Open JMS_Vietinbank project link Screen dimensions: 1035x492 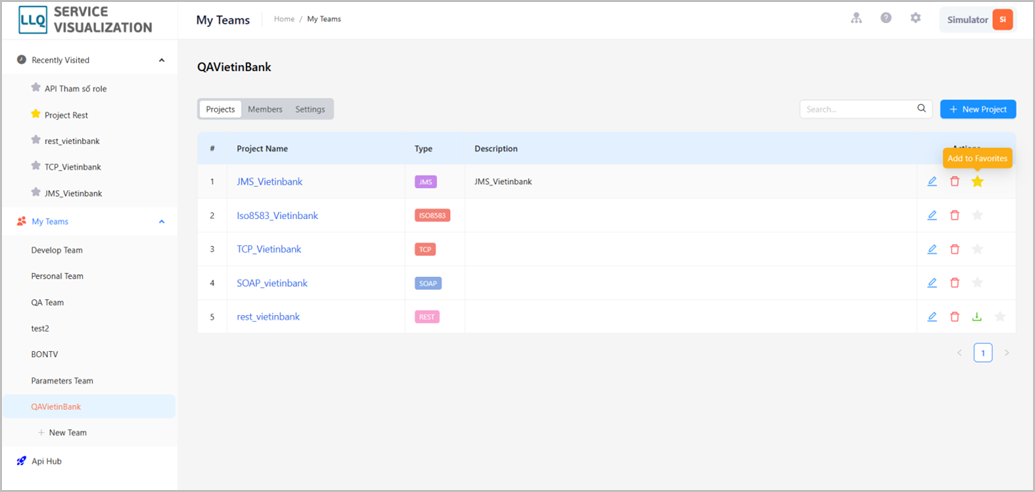pyautogui.click(x=269, y=182)
